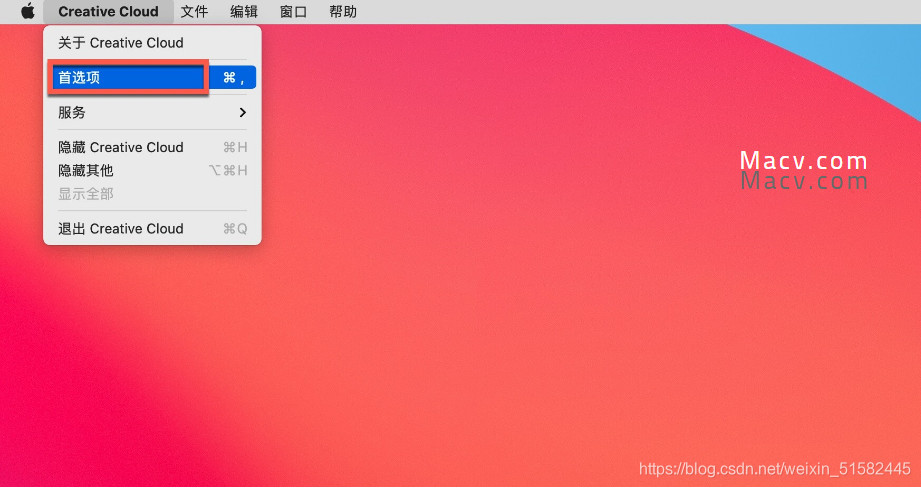Open the Apple menu icon

pos(28,11)
